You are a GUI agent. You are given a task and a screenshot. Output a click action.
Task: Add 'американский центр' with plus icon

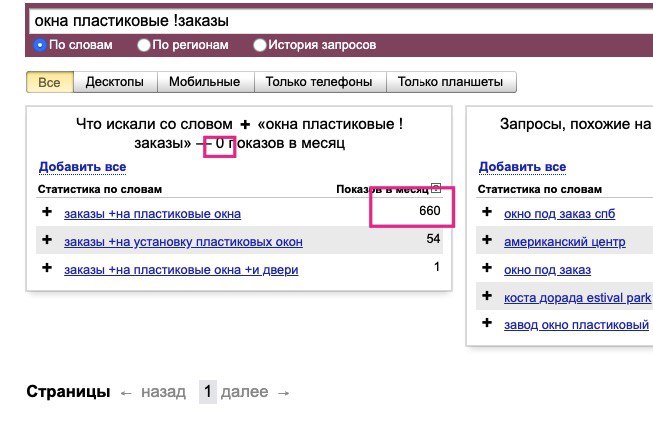(487, 239)
